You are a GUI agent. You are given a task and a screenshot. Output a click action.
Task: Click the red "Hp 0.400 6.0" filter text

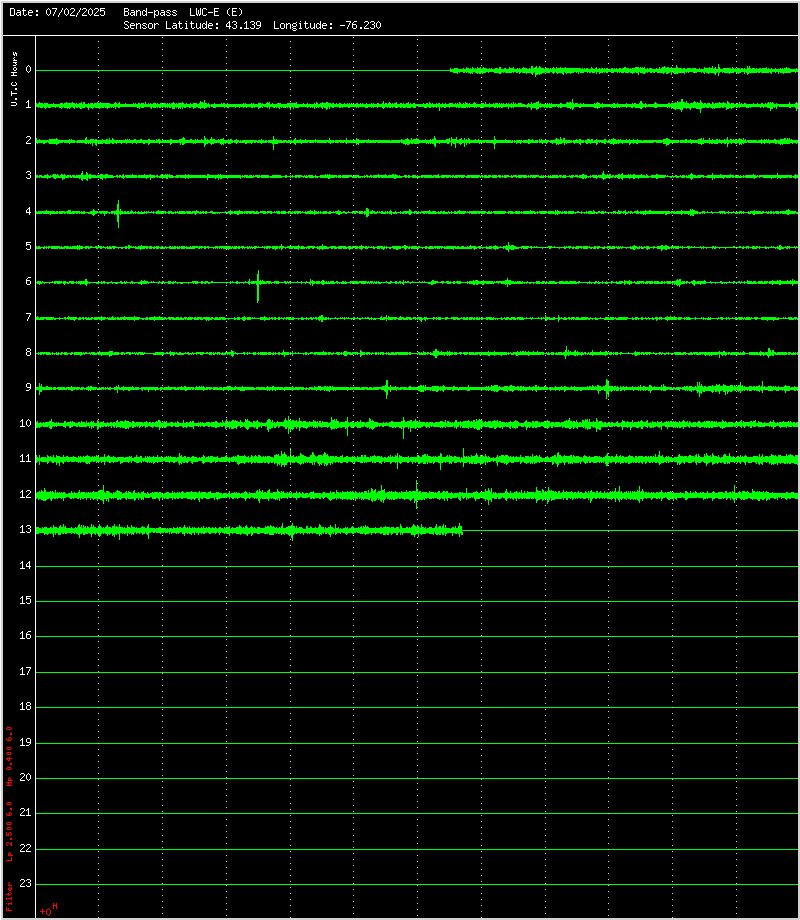9,756
